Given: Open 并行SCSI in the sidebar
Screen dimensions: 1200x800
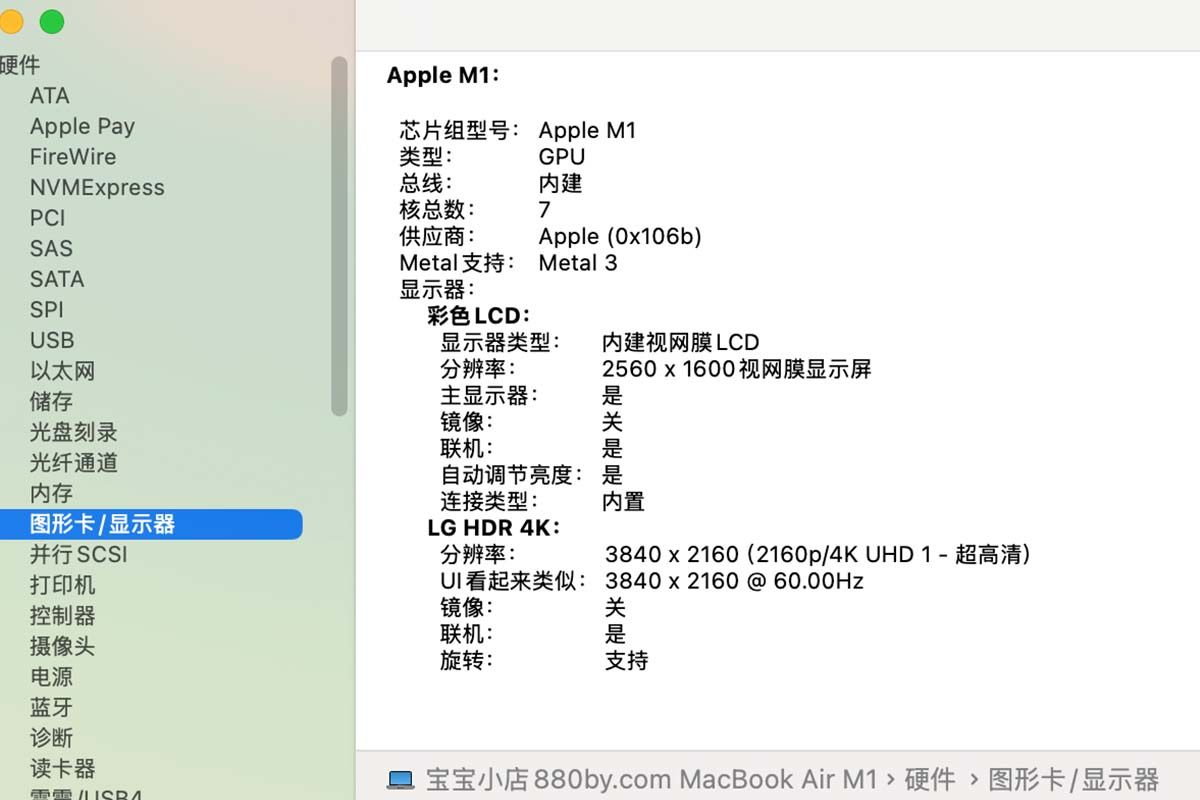Looking at the screenshot, I should [x=78, y=555].
